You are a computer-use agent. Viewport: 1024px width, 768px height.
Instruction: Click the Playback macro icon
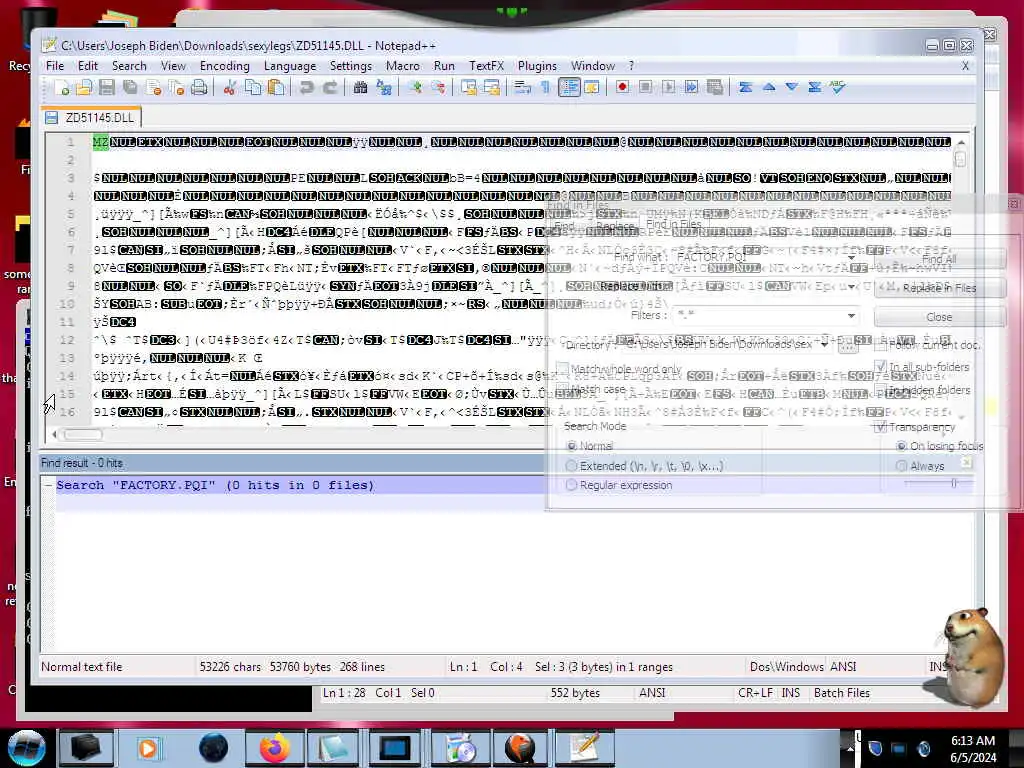click(668, 87)
